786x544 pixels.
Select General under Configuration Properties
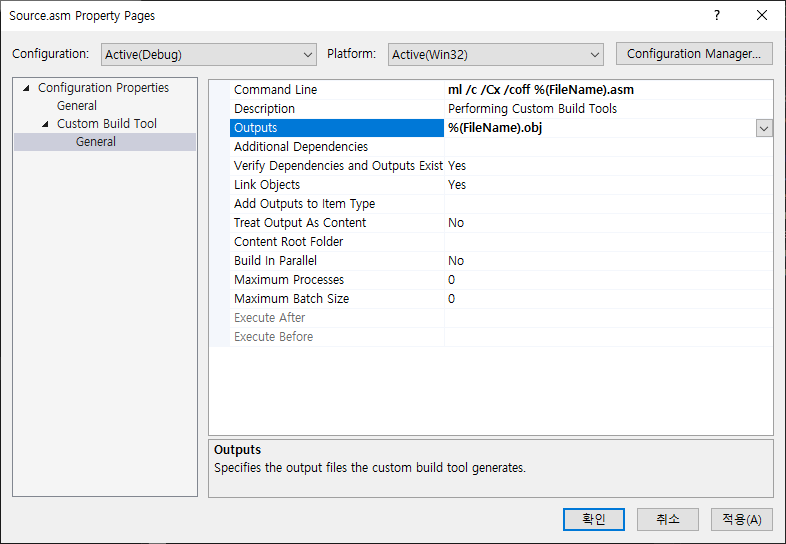pyautogui.click(x=77, y=106)
